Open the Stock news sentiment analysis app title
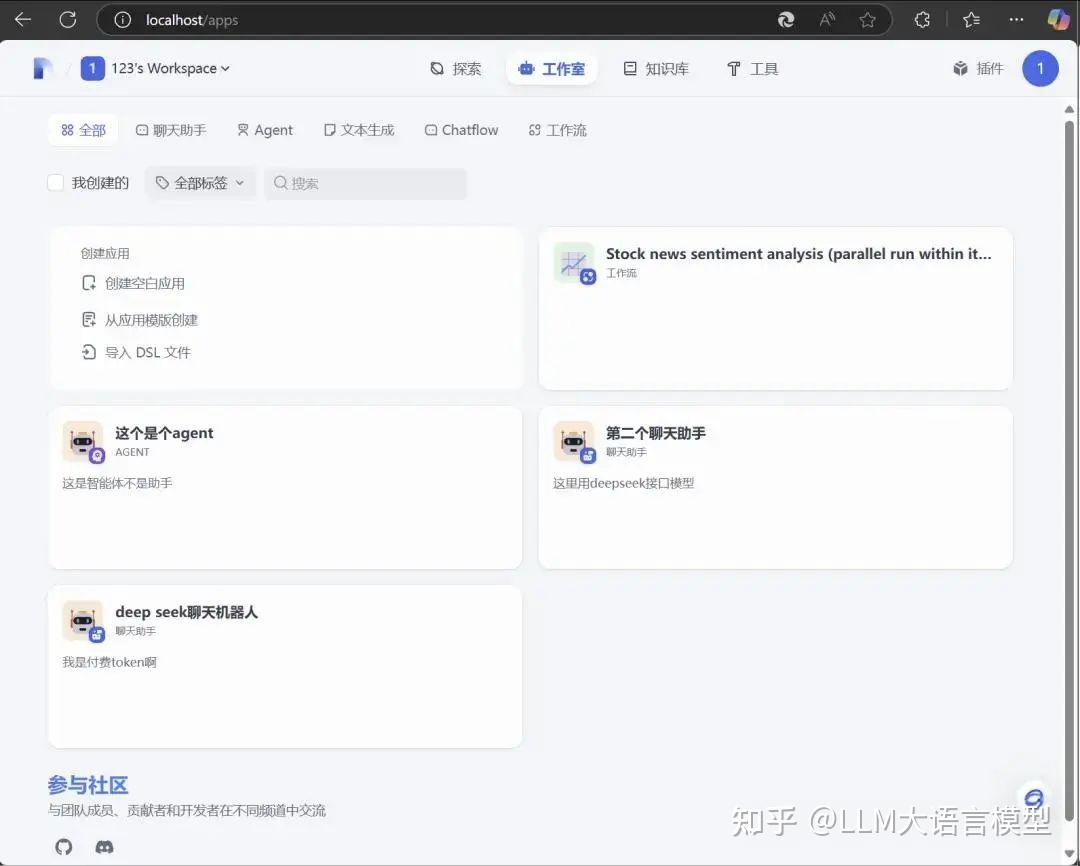1080x866 pixels. pyautogui.click(x=799, y=254)
